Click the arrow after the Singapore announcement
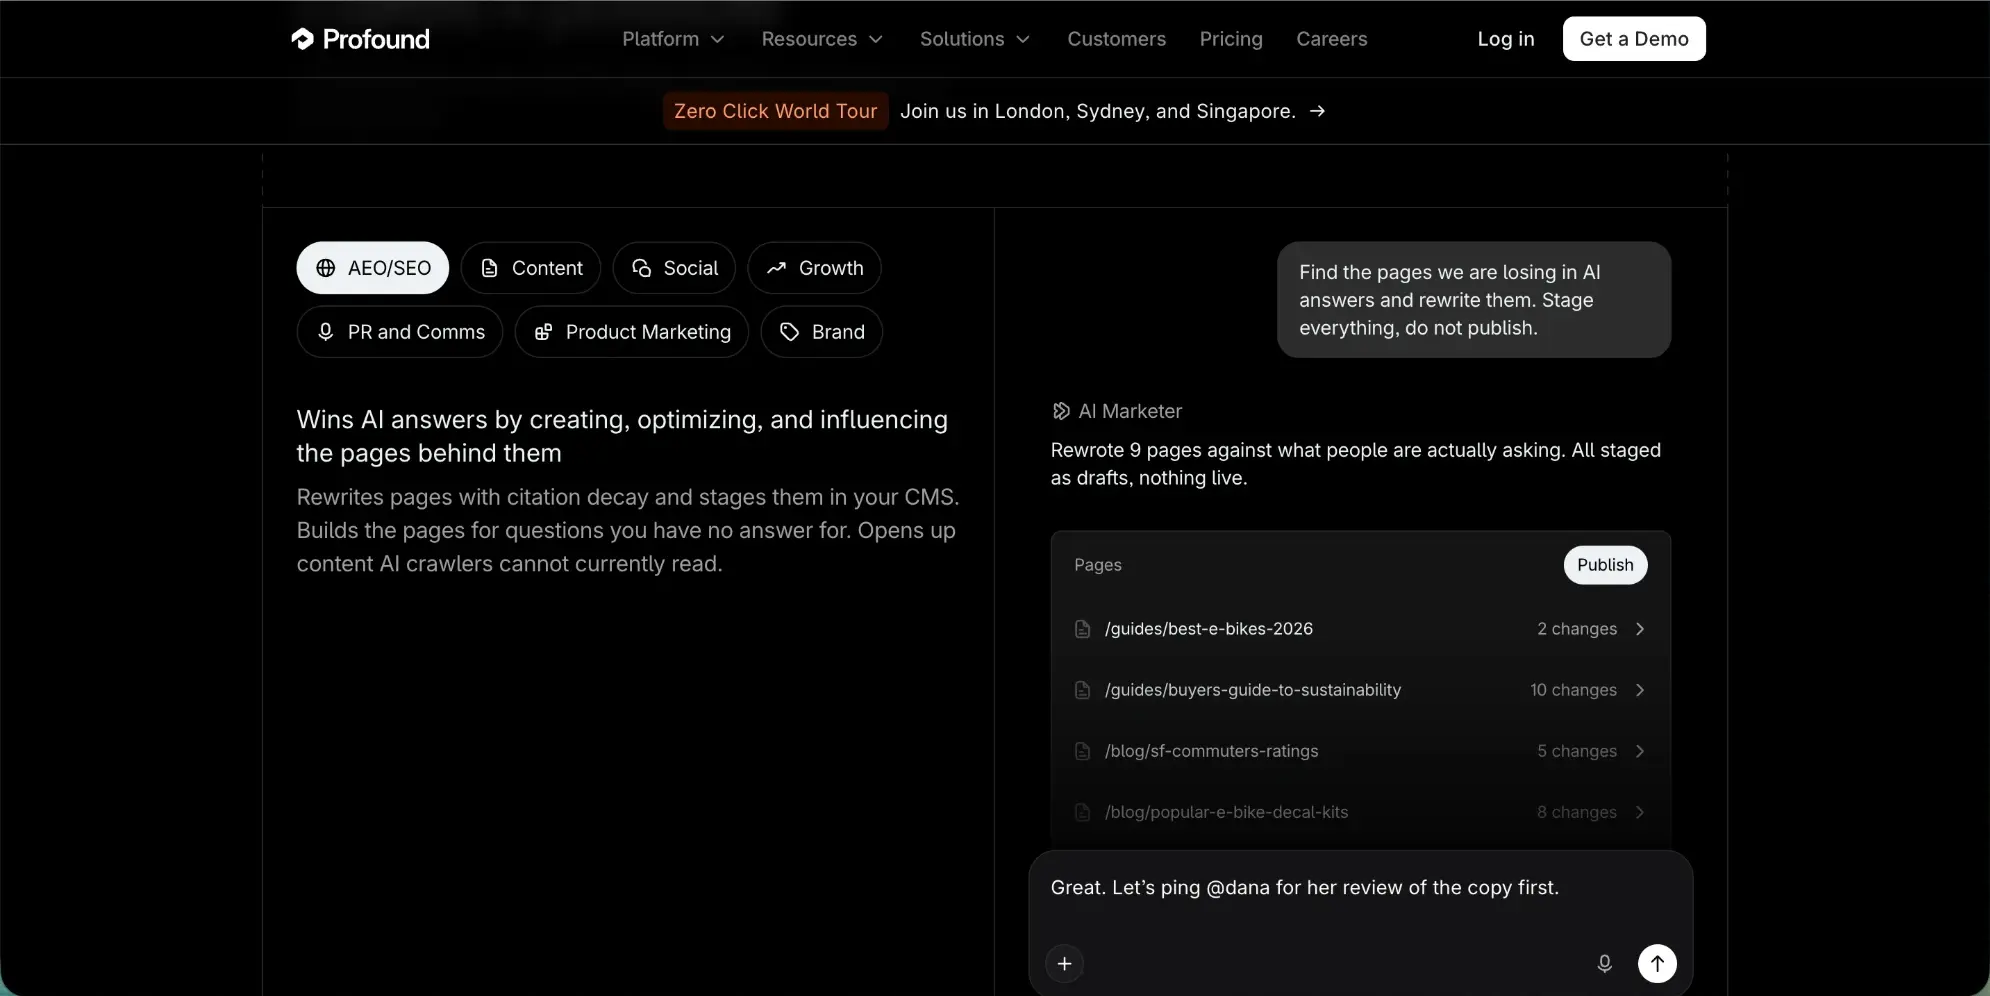 click(1317, 111)
